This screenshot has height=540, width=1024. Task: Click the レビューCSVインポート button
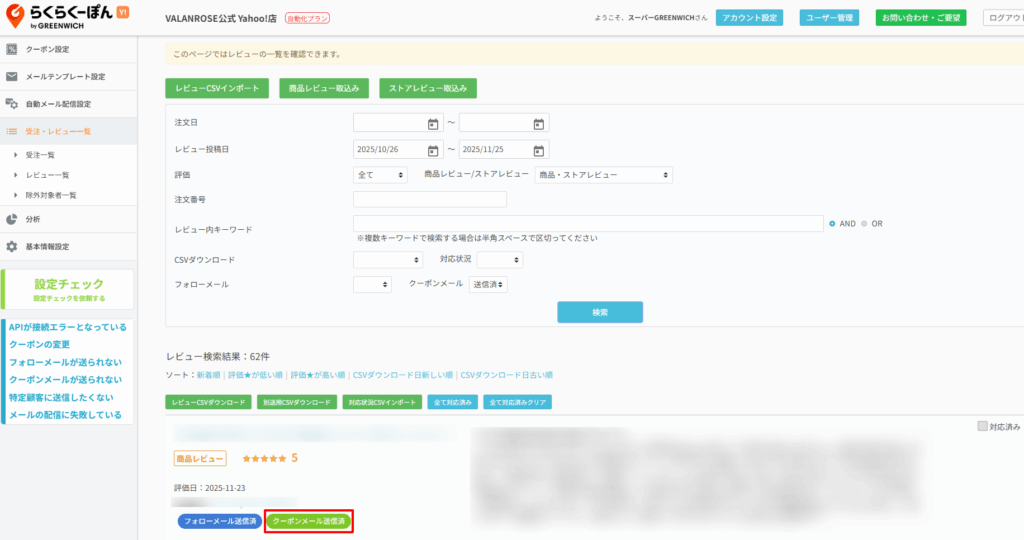217,88
